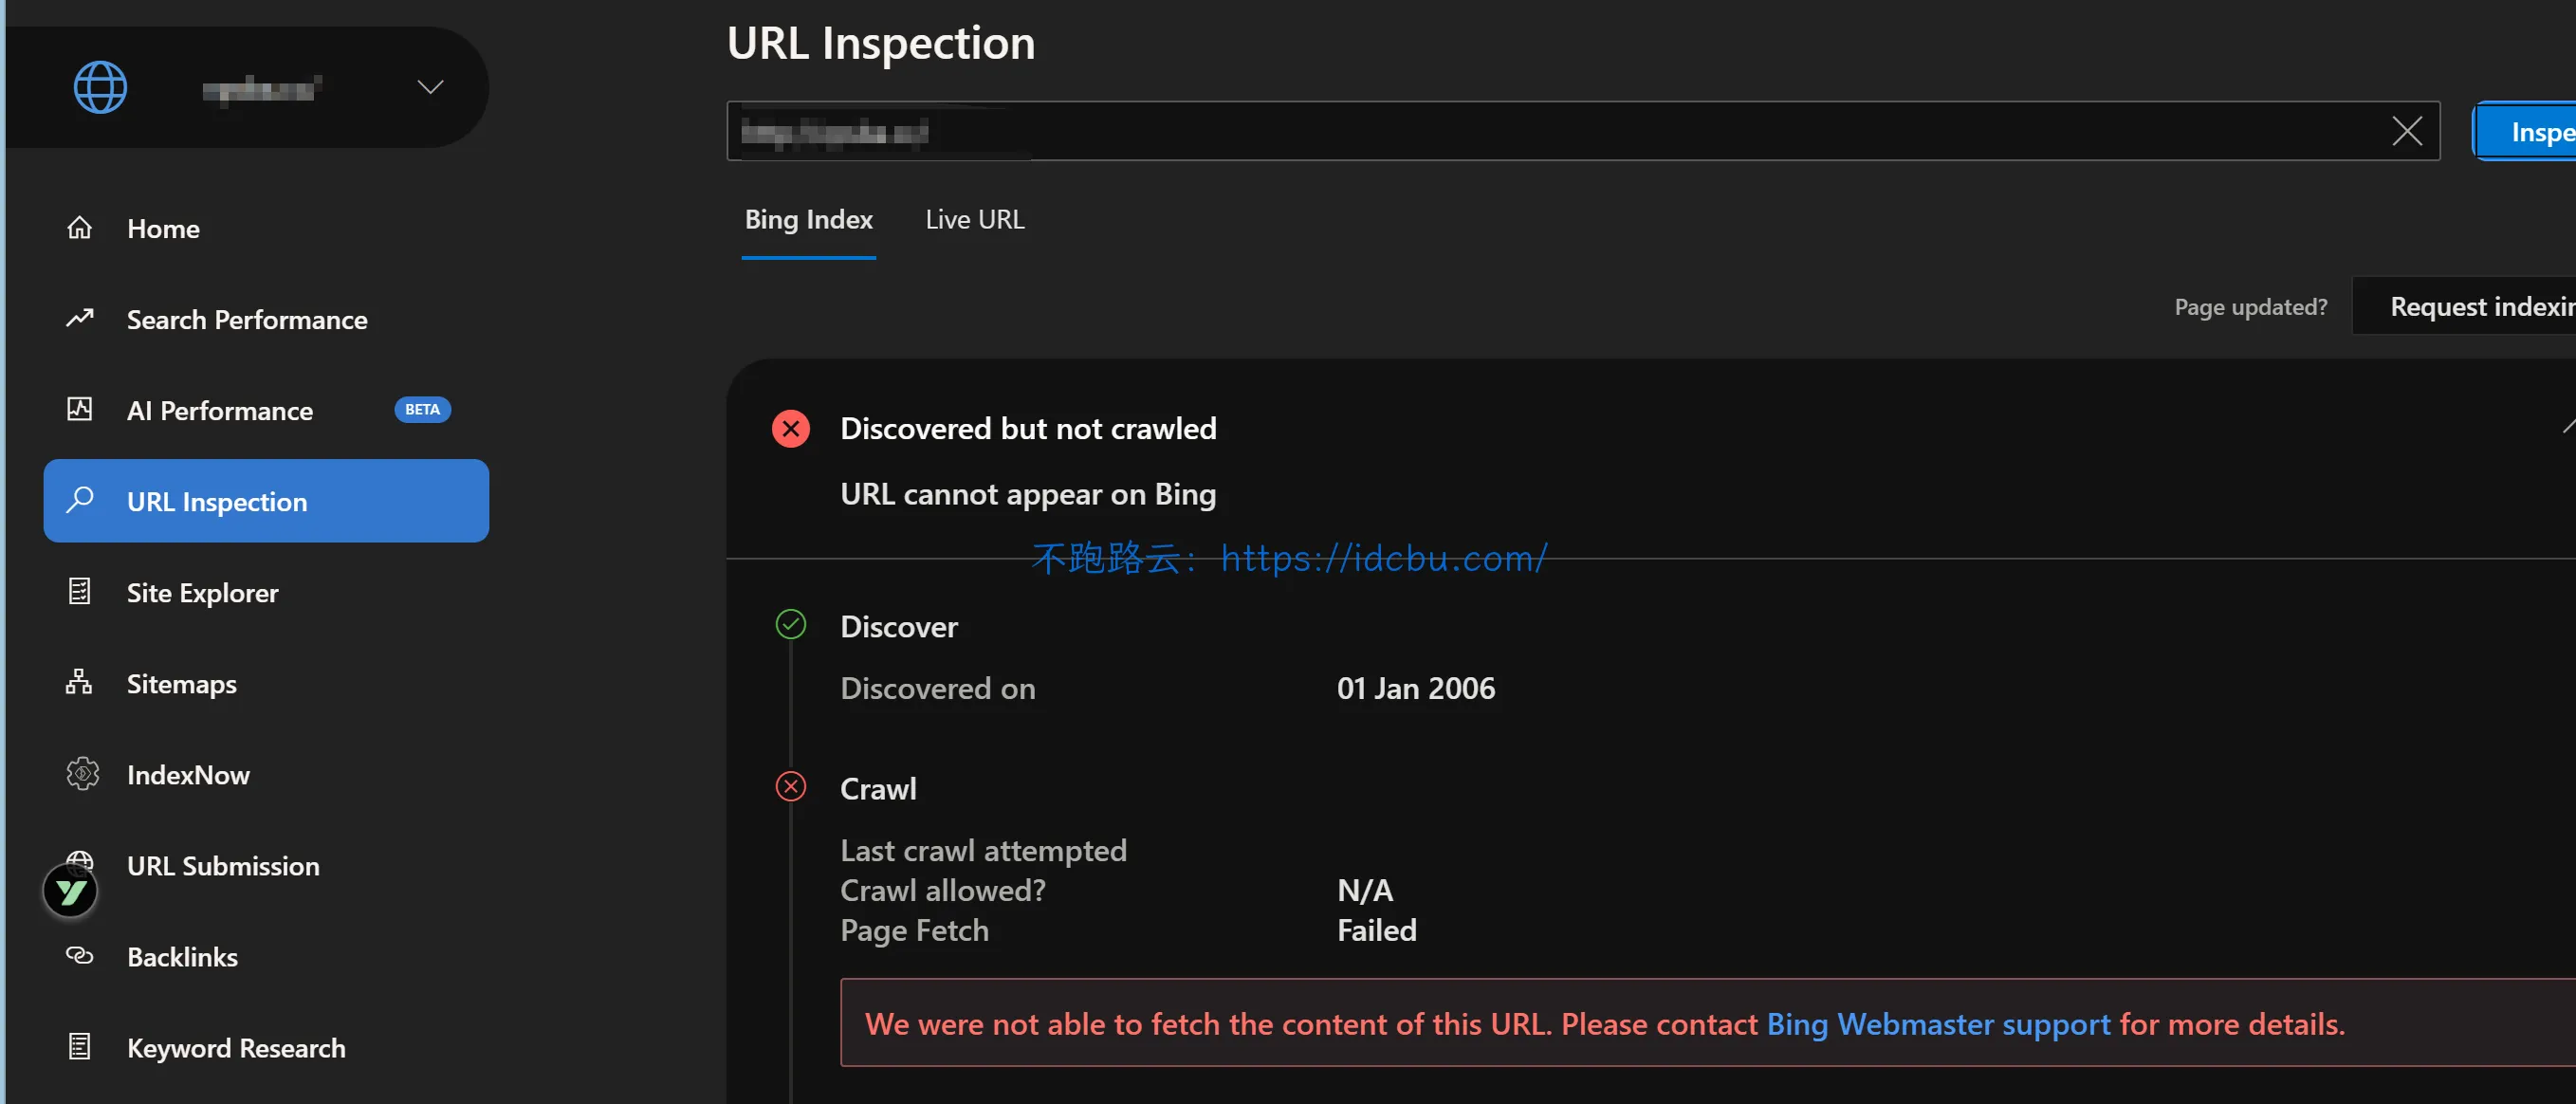This screenshot has width=2576, height=1104.
Task: Open URL Submission in the sidebar
Action: click(223, 866)
